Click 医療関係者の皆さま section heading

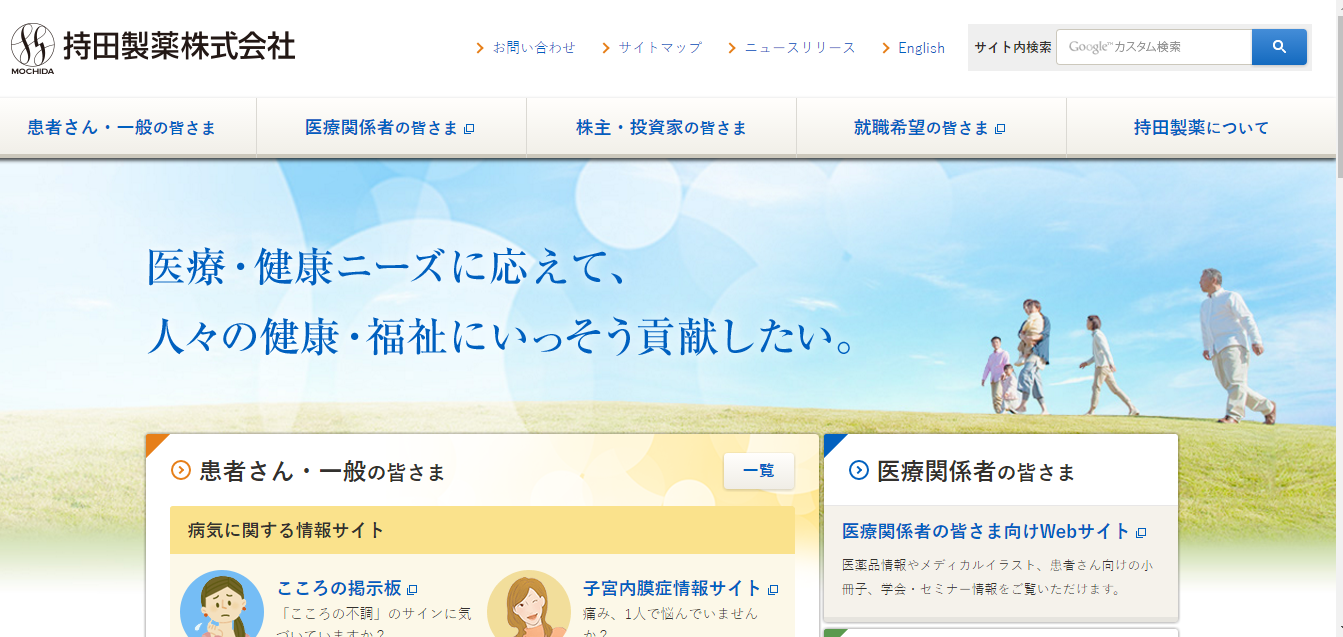point(976,471)
